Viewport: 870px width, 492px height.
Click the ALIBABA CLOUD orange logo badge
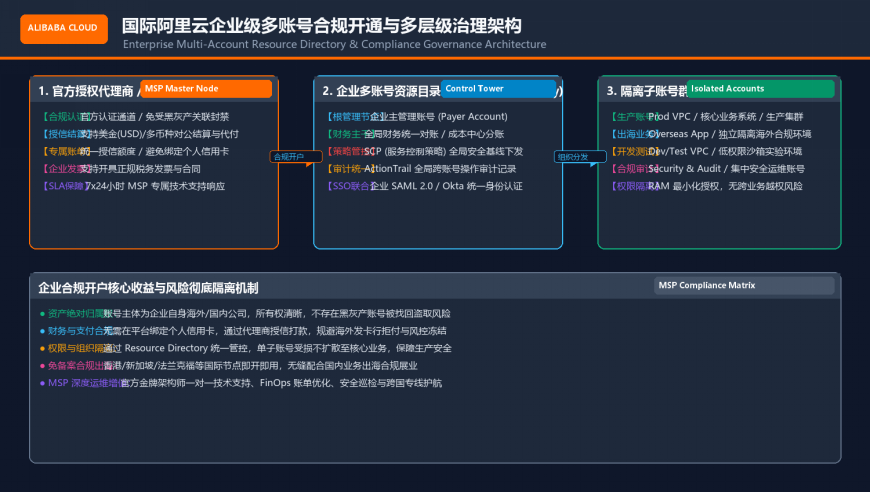(x=64, y=28)
